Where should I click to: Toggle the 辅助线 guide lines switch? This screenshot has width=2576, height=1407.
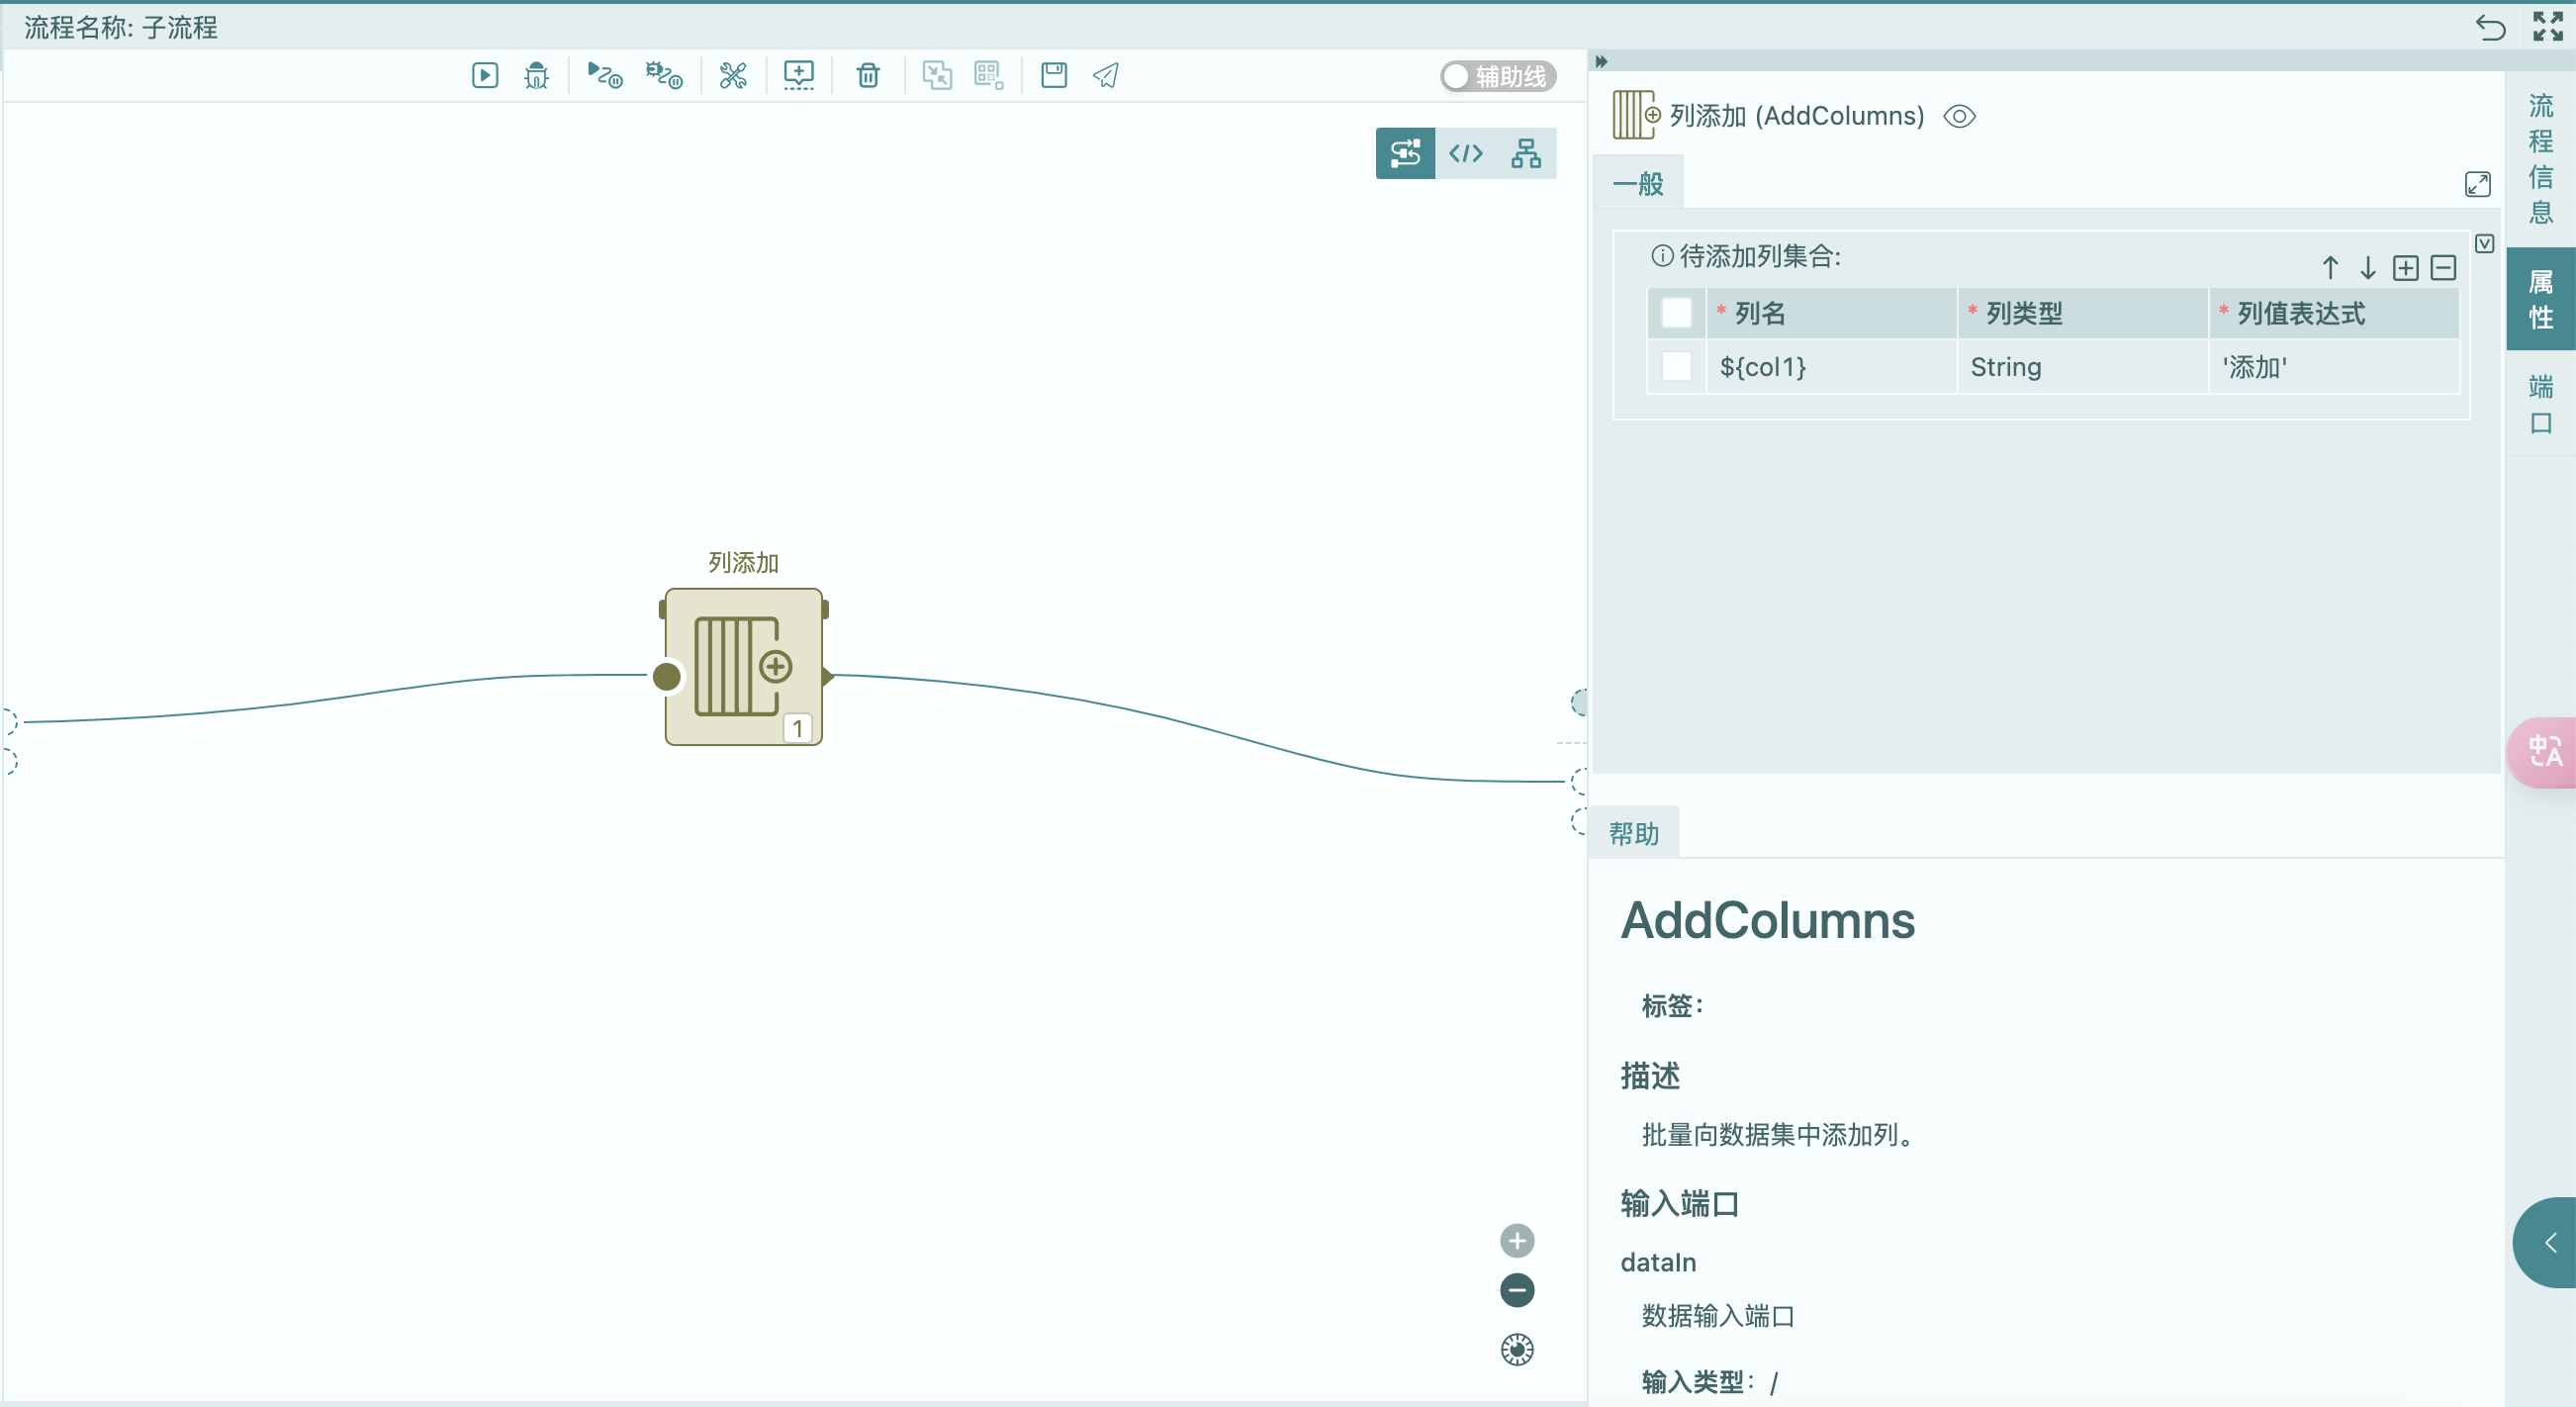coord(1498,76)
